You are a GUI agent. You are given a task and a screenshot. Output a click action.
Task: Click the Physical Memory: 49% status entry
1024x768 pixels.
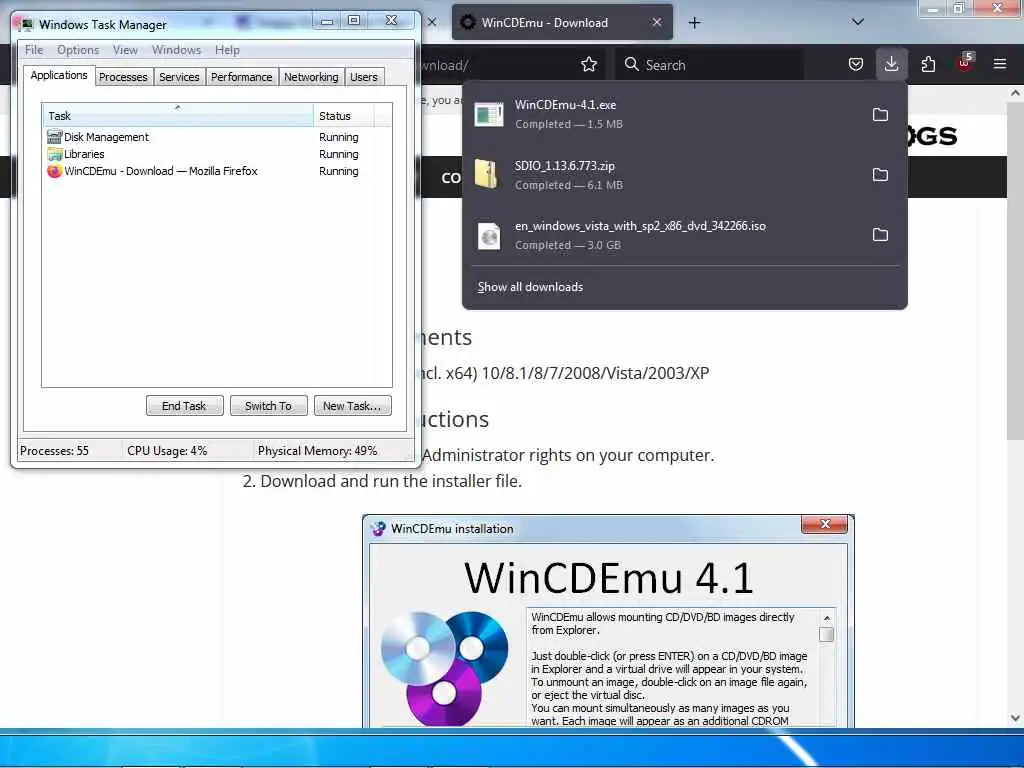click(x=317, y=451)
